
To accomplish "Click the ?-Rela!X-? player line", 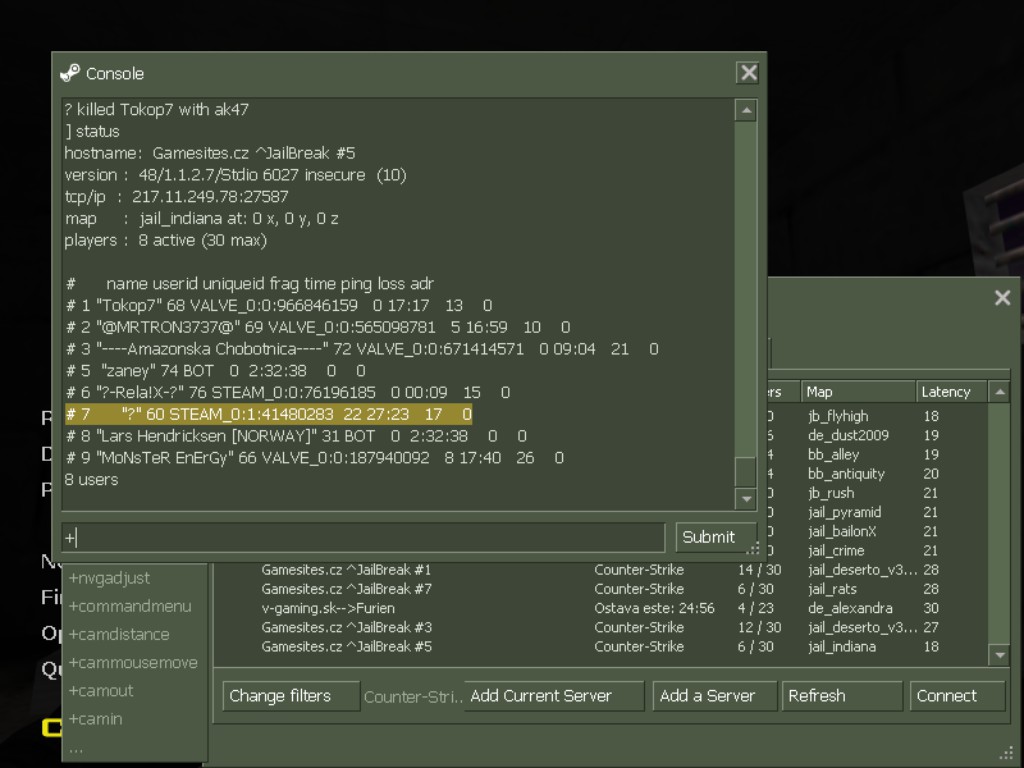I will click(288, 392).
